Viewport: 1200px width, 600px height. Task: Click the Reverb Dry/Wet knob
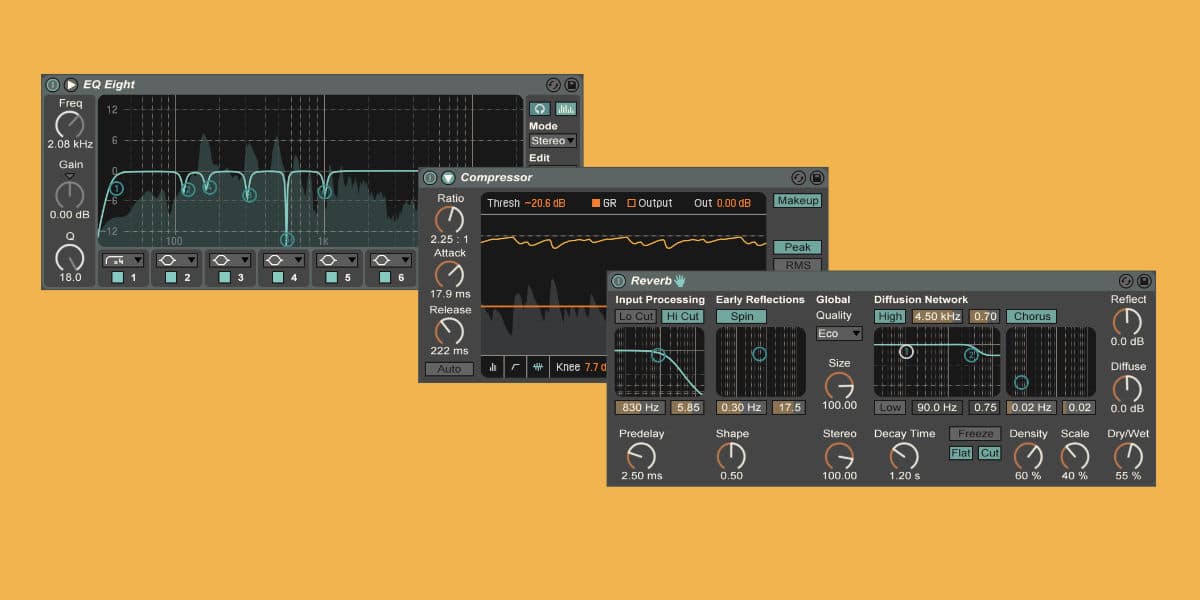click(1128, 456)
